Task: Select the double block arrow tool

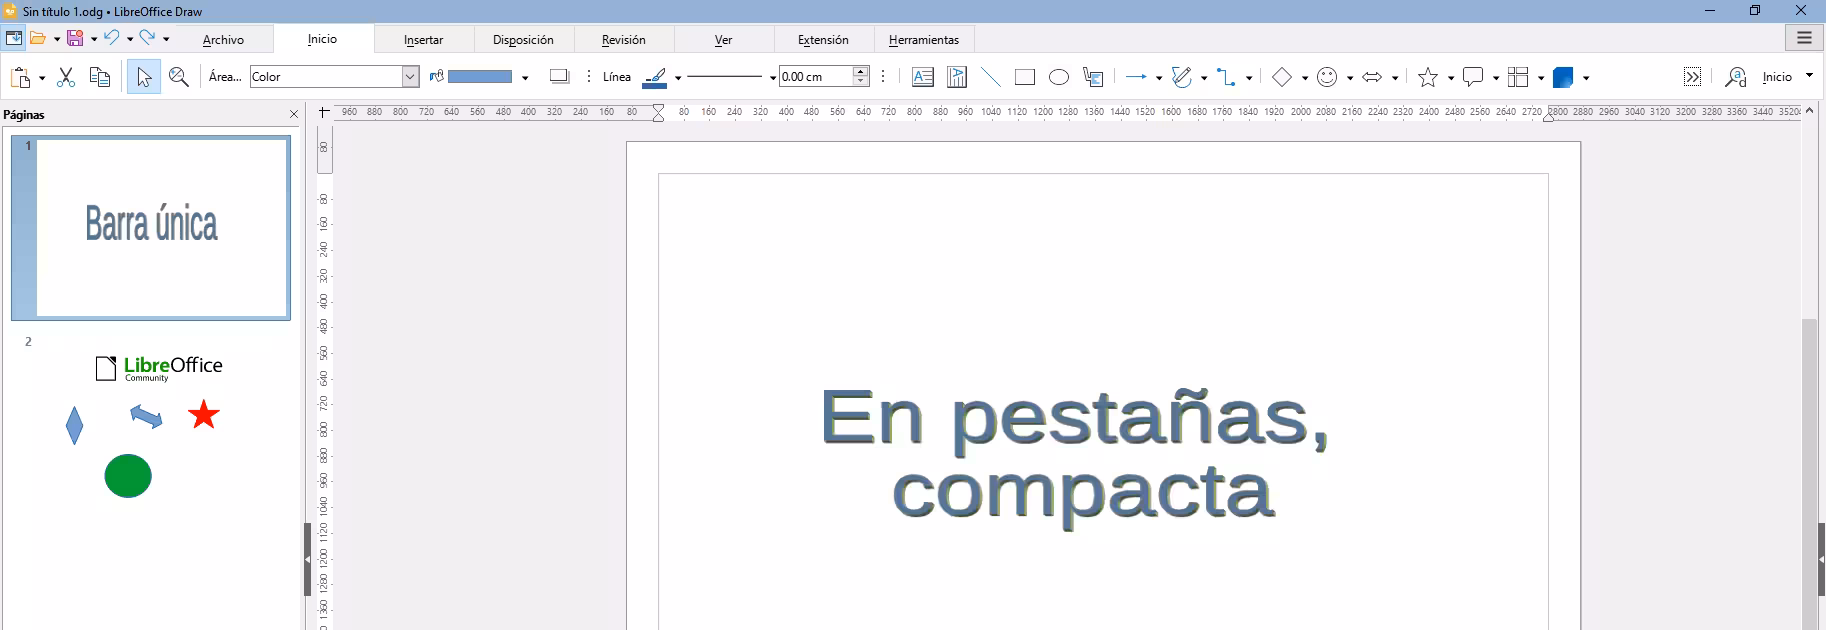Action: coord(1372,77)
